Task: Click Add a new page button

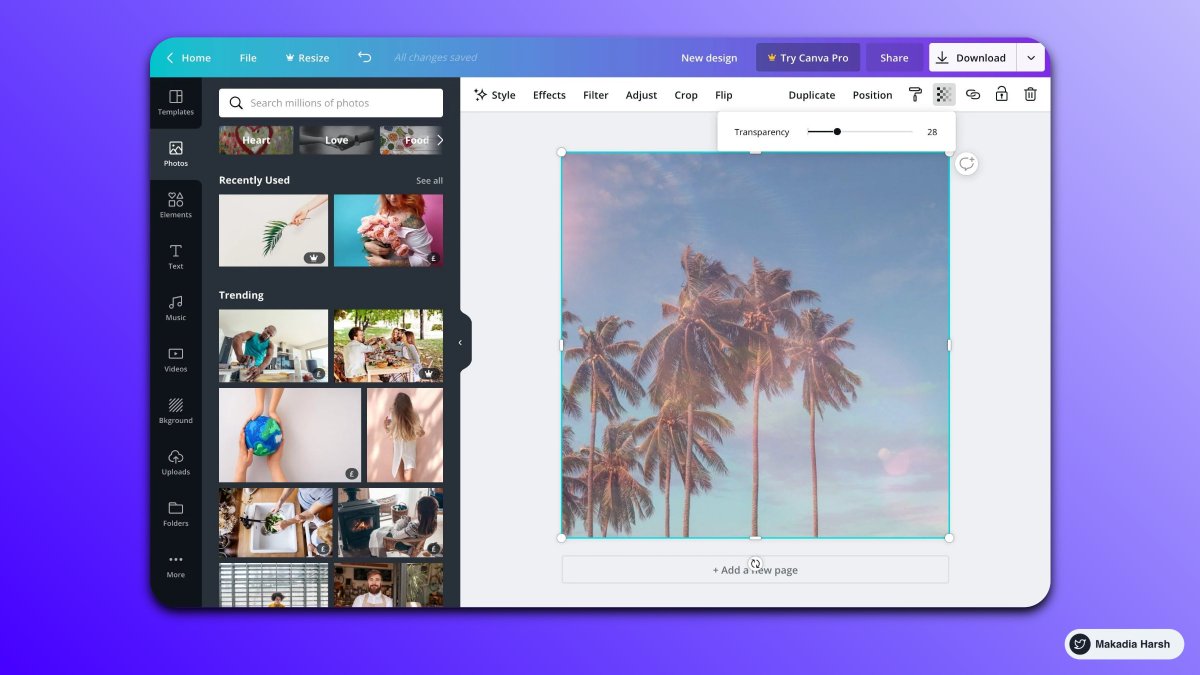Action: (x=755, y=570)
